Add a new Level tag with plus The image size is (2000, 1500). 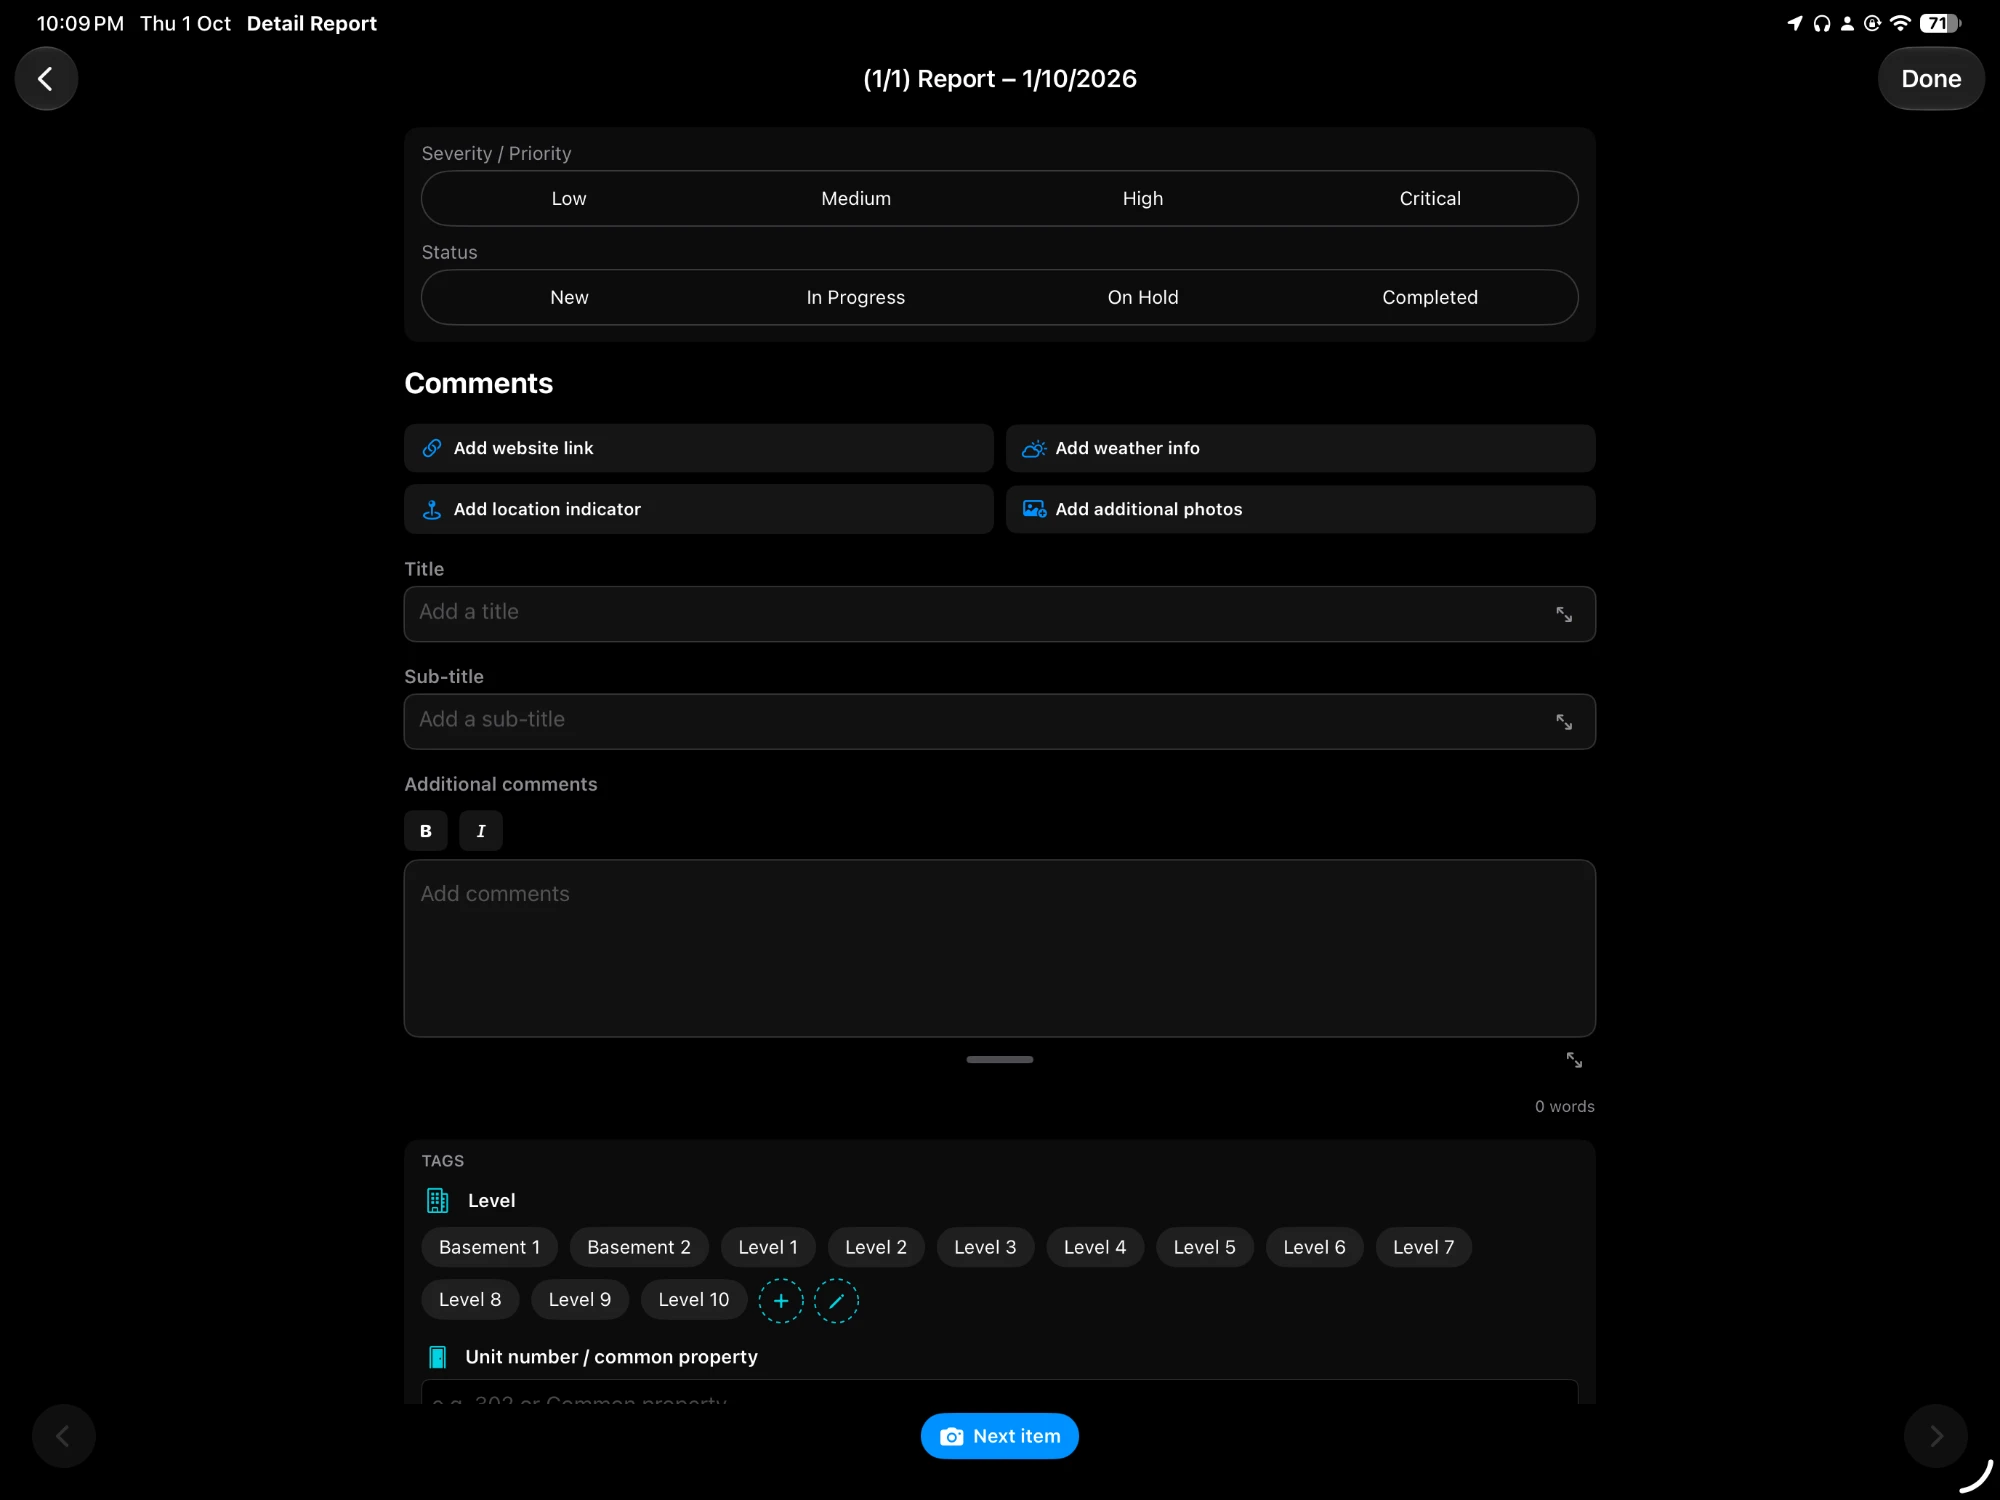point(781,1301)
